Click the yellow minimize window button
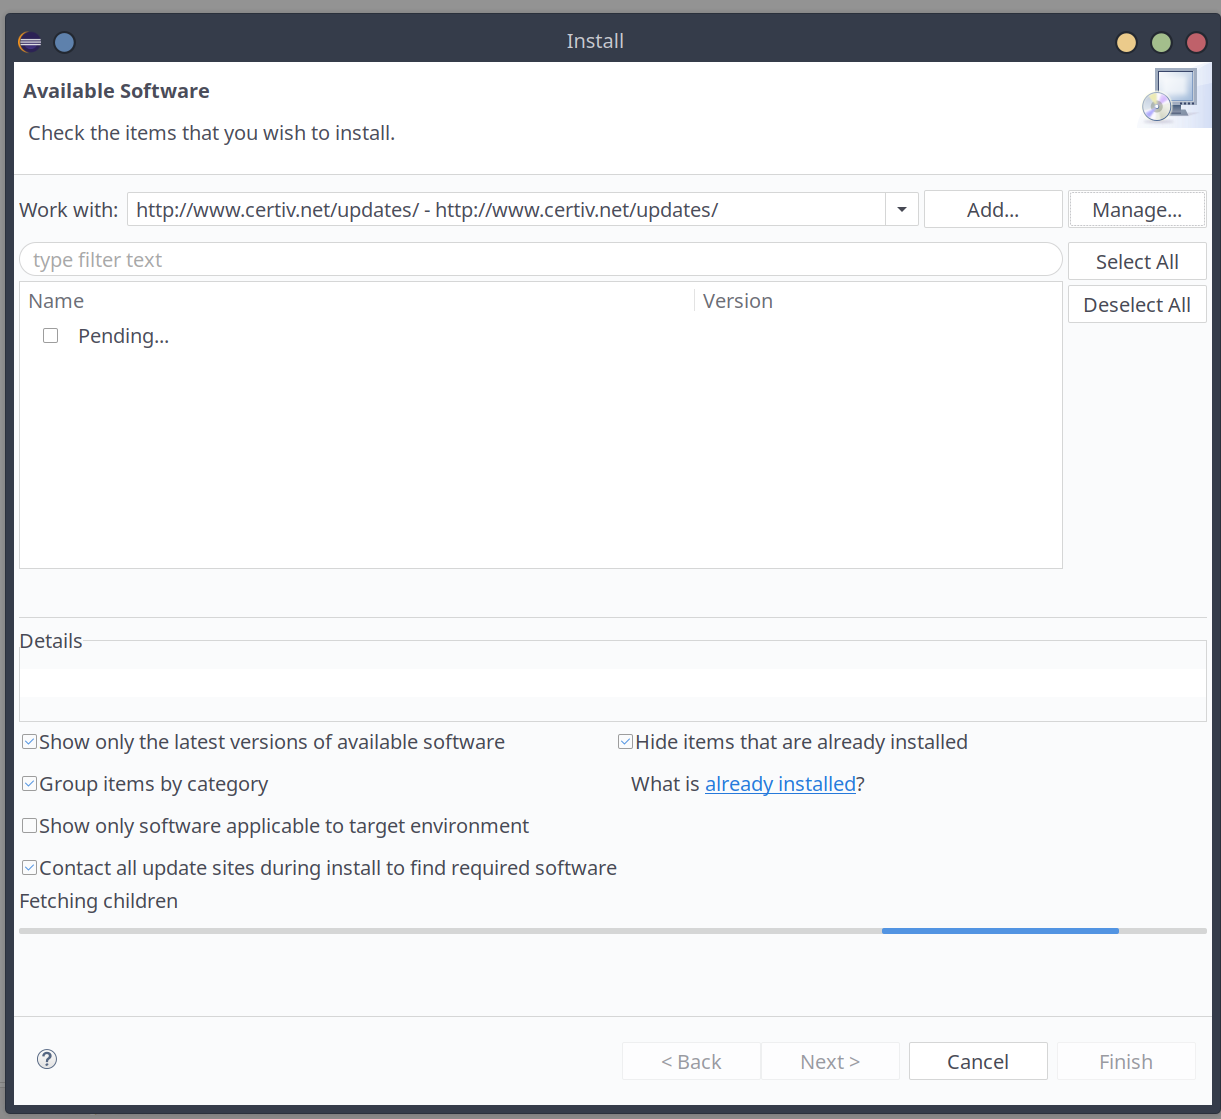The height and width of the screenshot is (1119, 1221). coord(1126,42)
